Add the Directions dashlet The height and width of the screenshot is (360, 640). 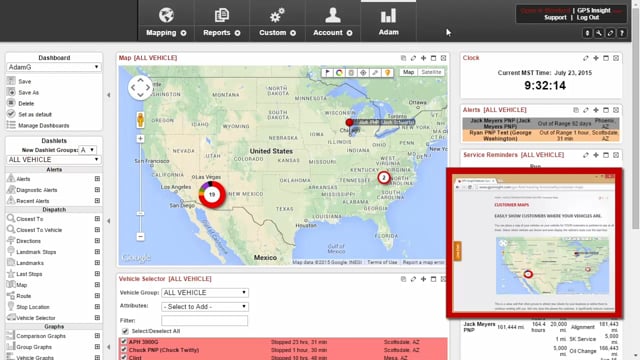(97, 241)
